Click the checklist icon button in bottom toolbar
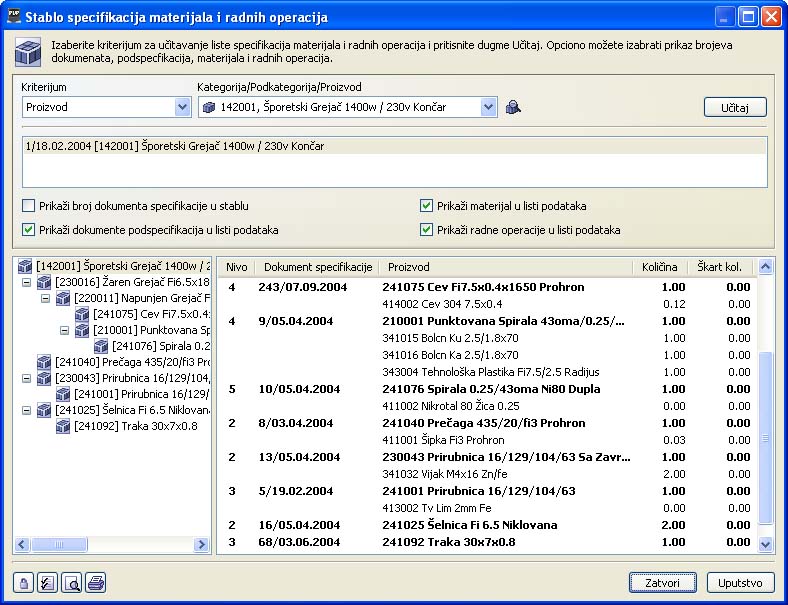Viewport: 788px width, 605px height. [47, 583]
